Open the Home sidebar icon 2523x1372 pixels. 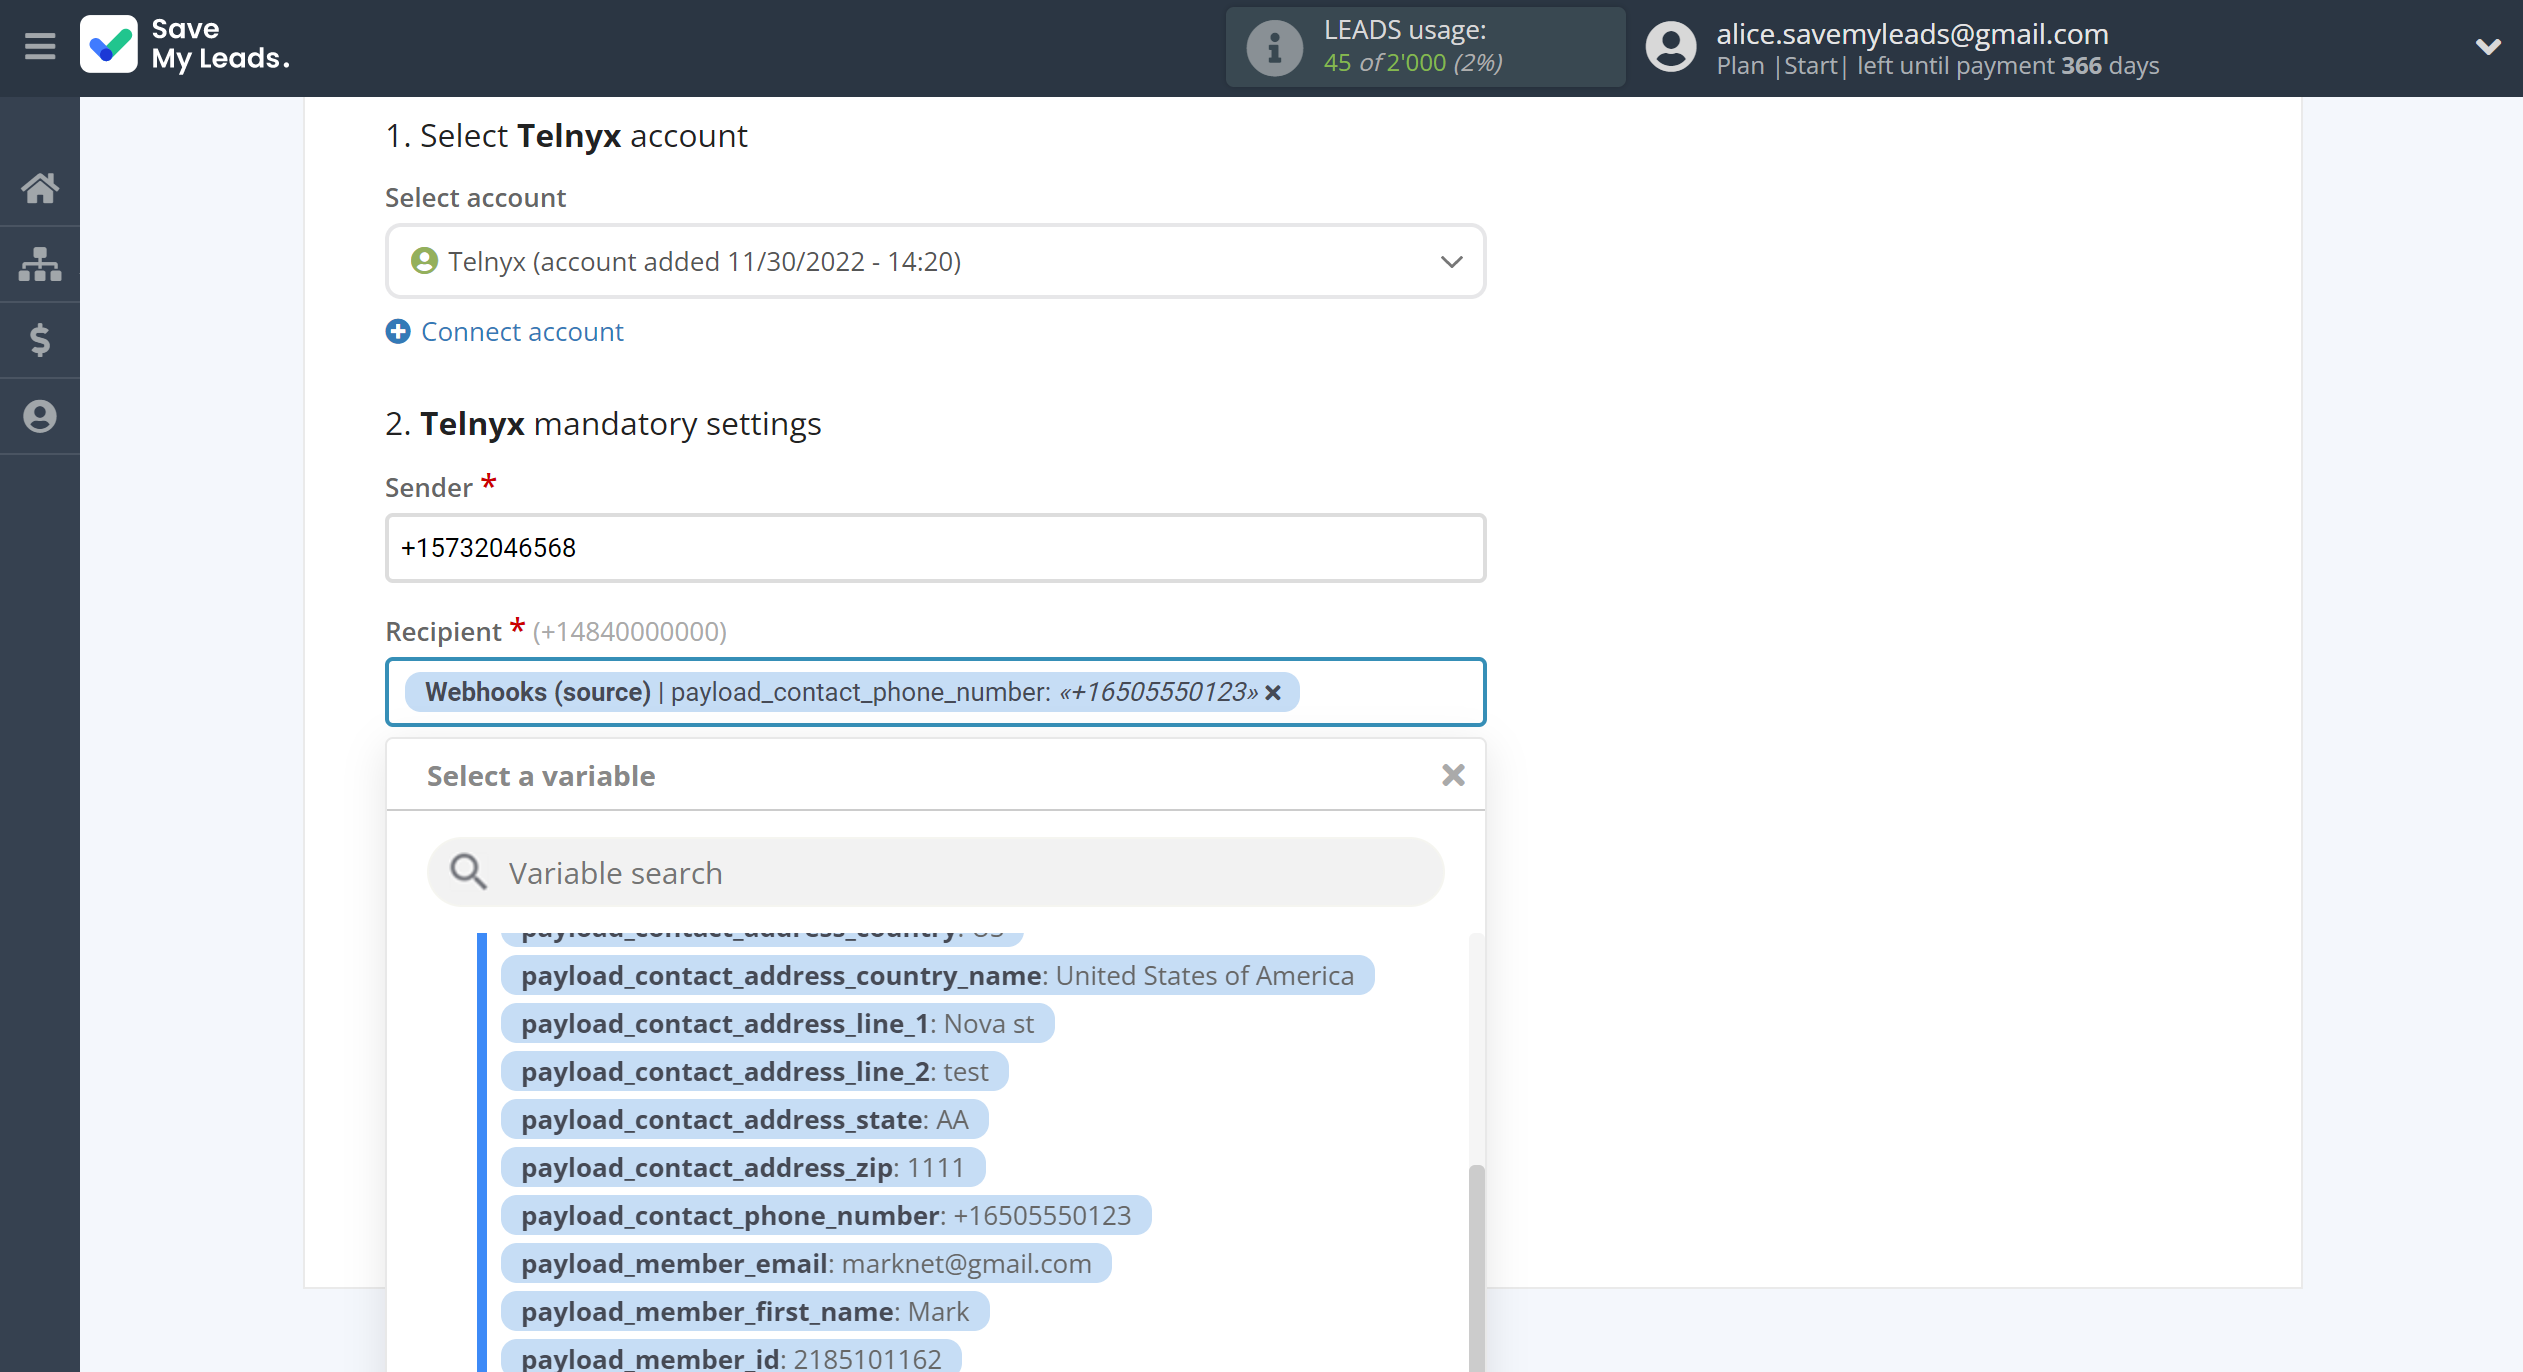40,188
